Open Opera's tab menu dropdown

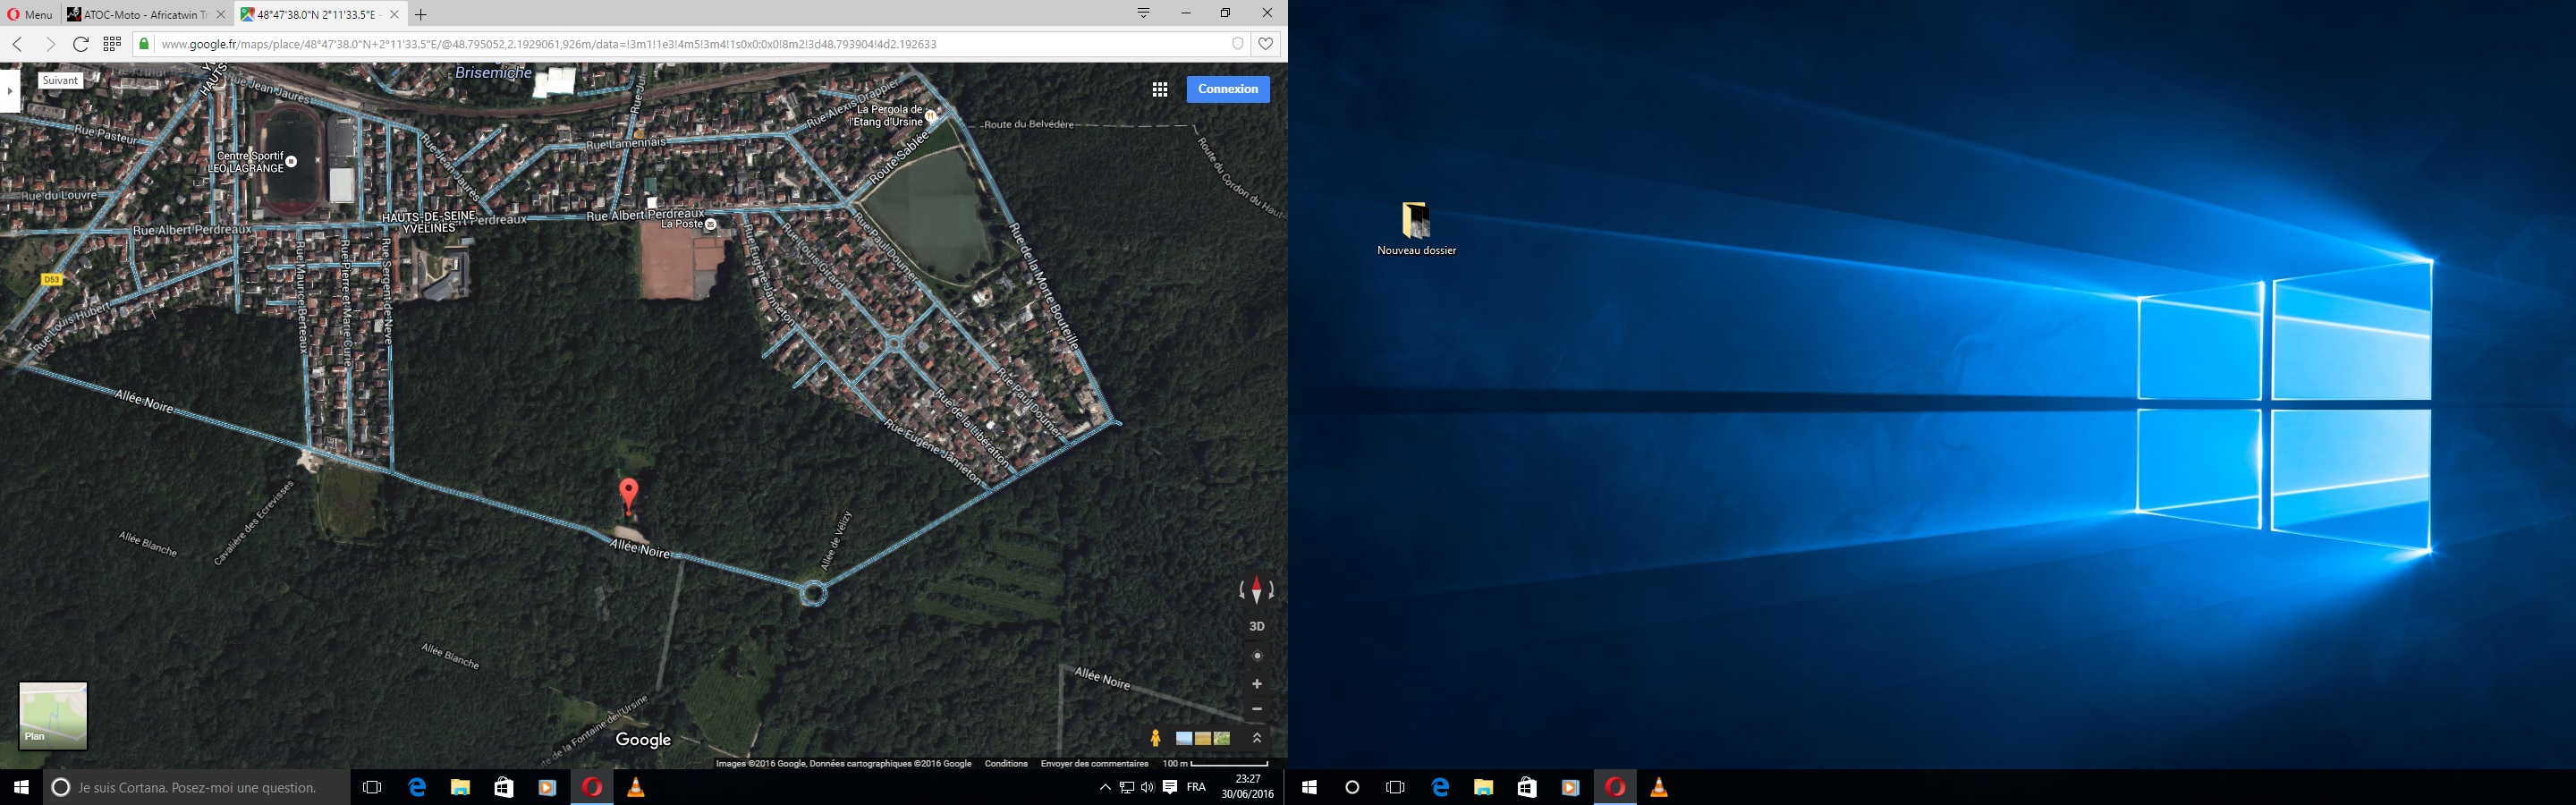pos(1143,13)
